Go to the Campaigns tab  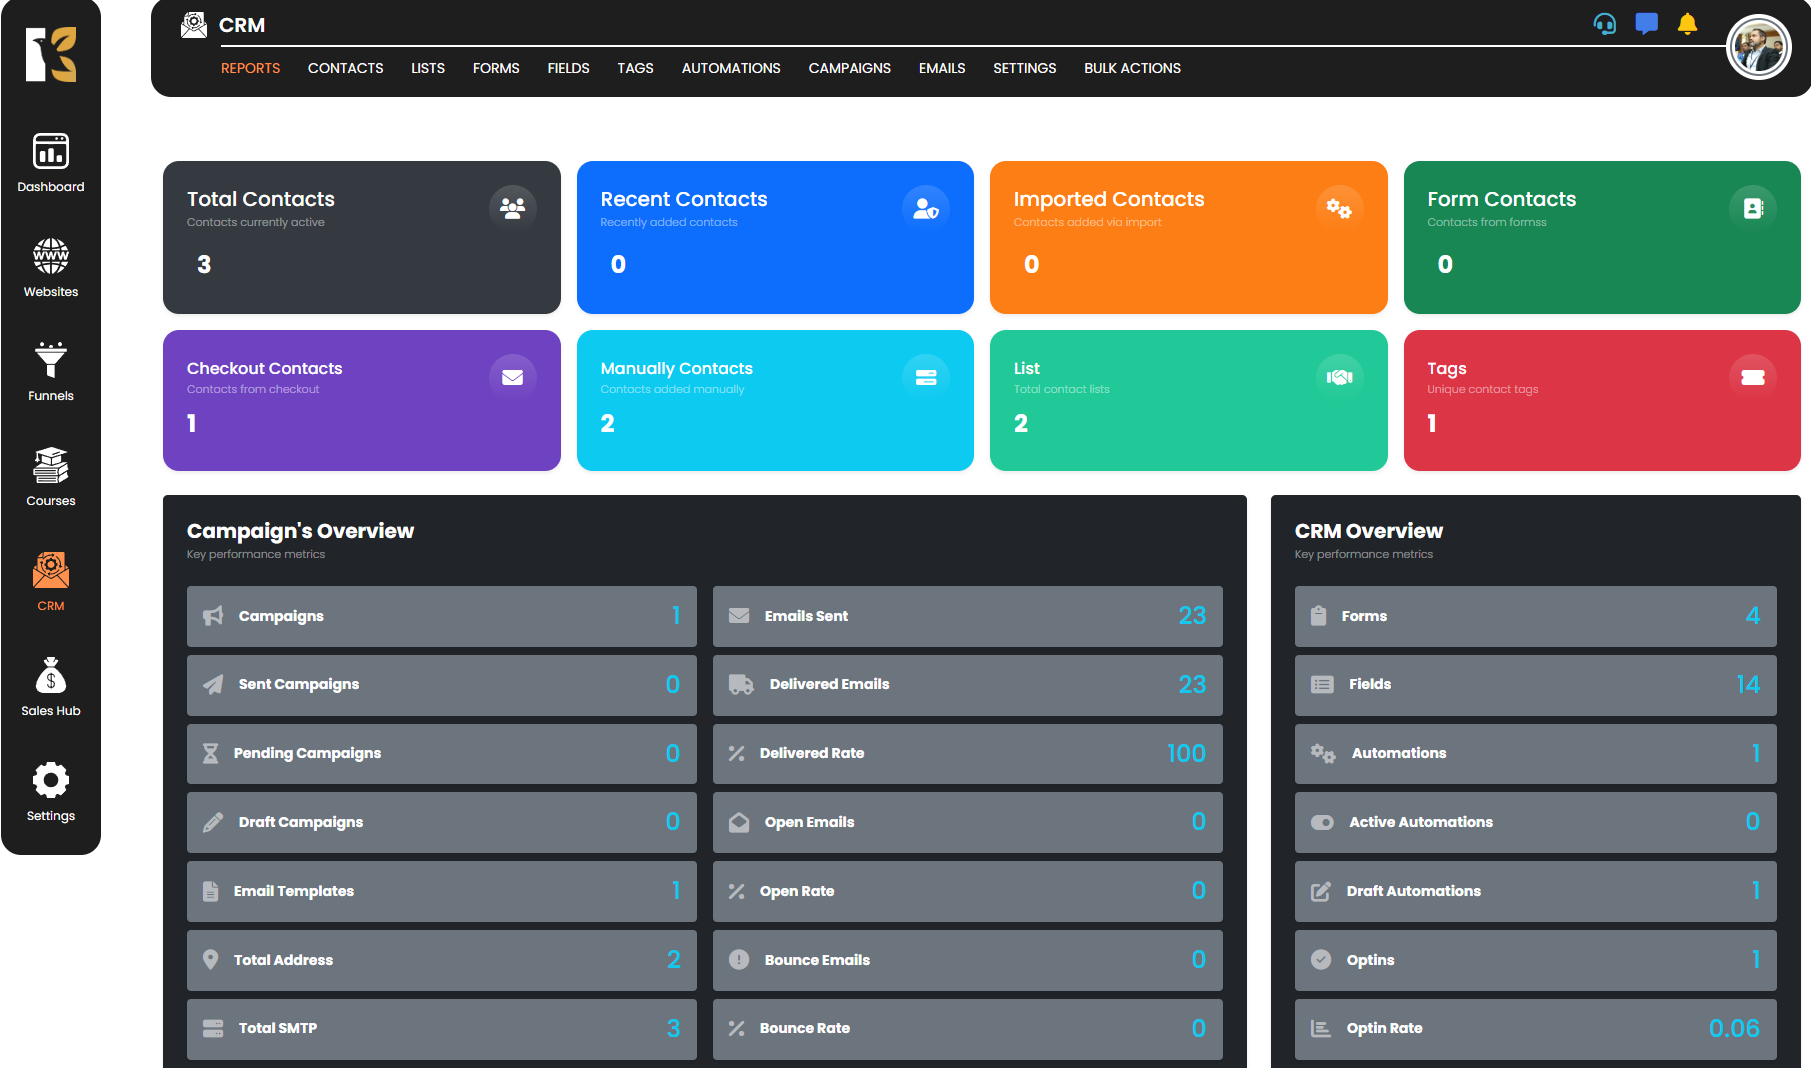pos(849,68)
